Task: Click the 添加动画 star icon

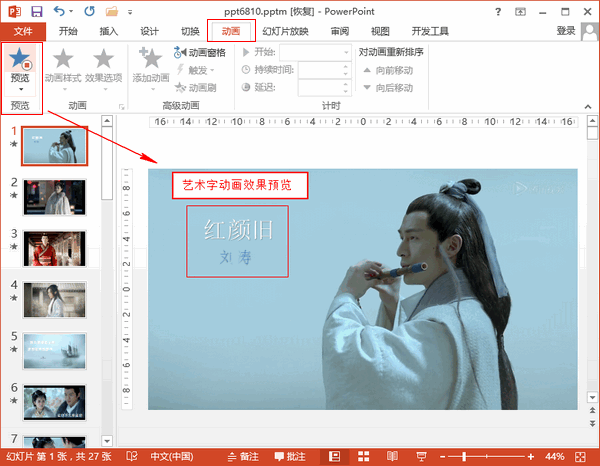Action: (151, 57)
